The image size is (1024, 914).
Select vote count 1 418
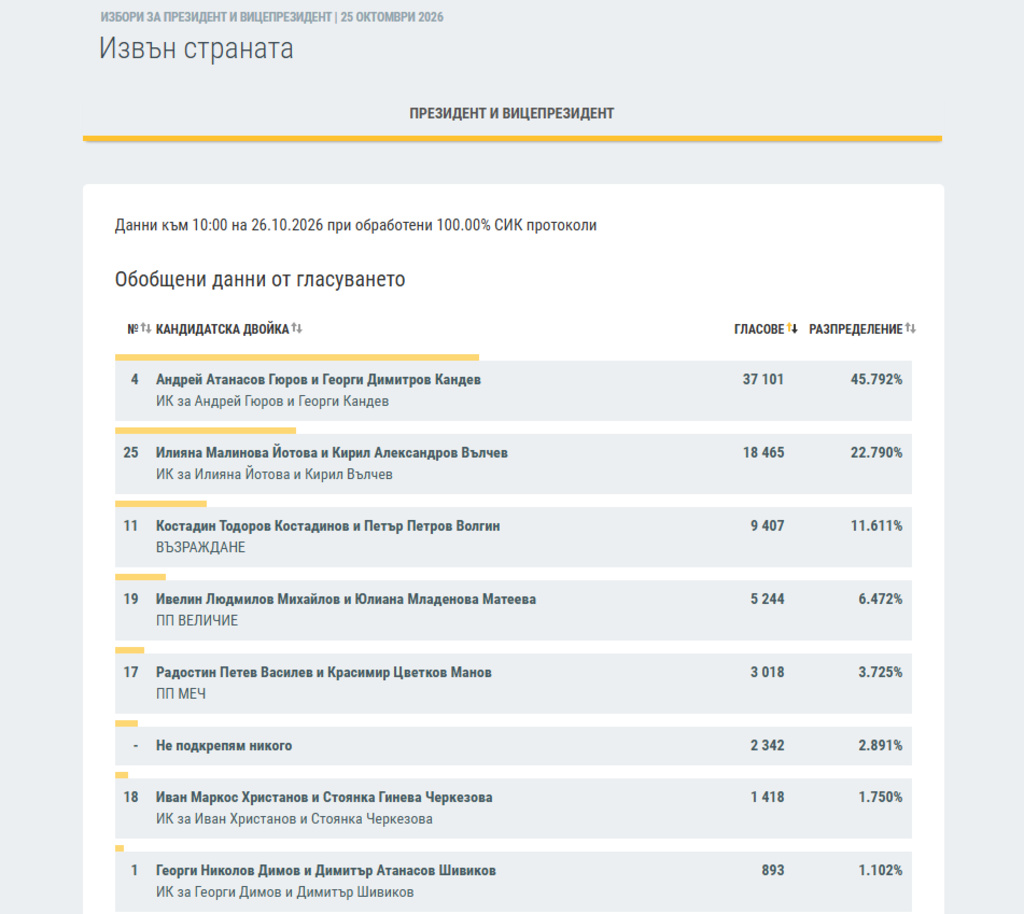767,797
